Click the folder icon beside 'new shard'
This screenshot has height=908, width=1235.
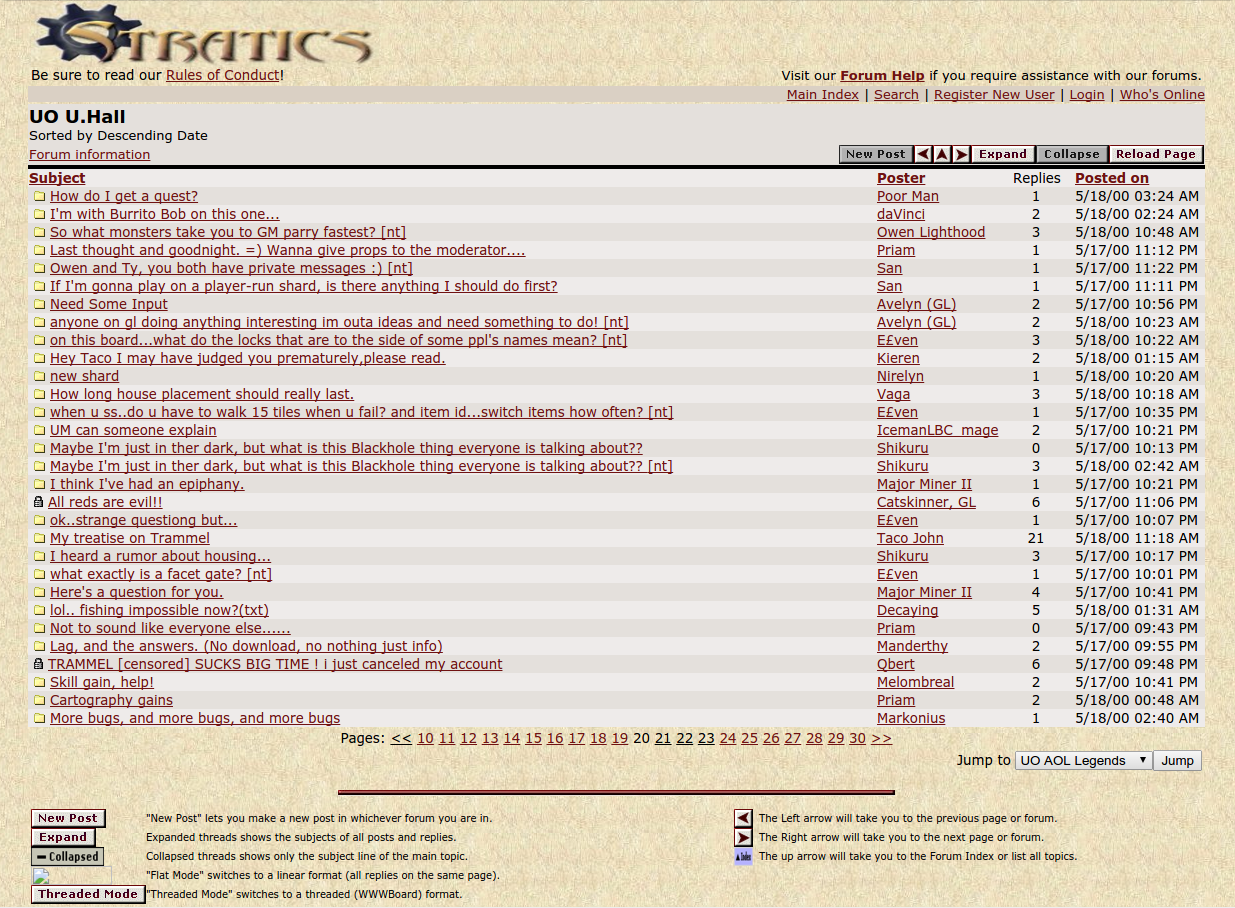click(x=40, y=377)
